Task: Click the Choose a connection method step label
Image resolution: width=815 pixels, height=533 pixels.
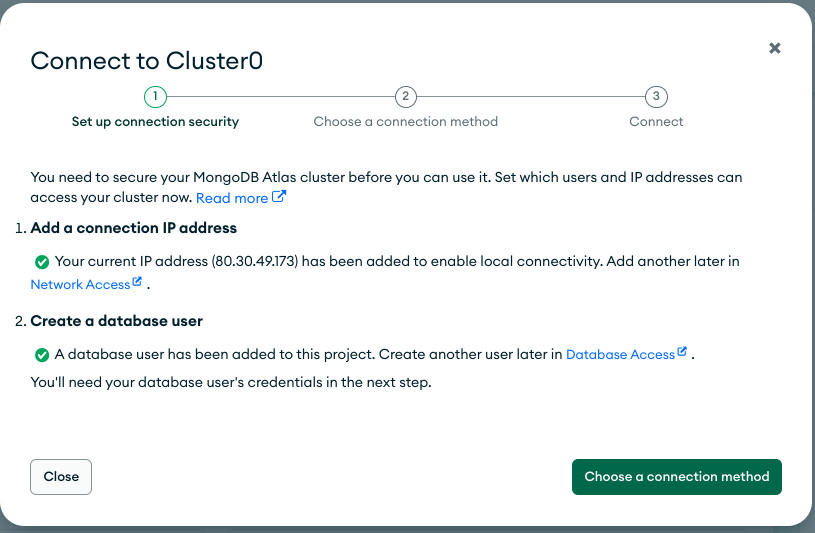Action: pyautogui.click(x=405, y=122)
